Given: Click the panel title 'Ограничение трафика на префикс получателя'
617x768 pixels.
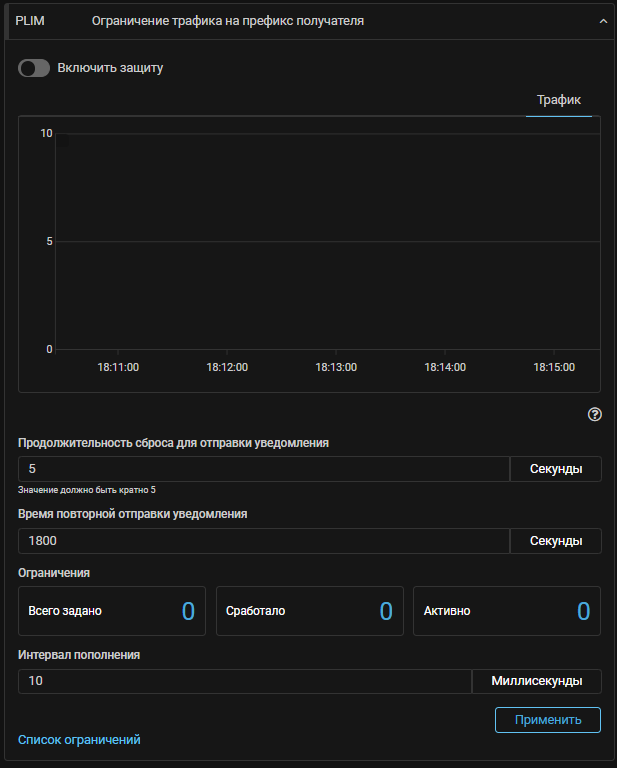Looking at the screenshot, I should pos(227,20).
